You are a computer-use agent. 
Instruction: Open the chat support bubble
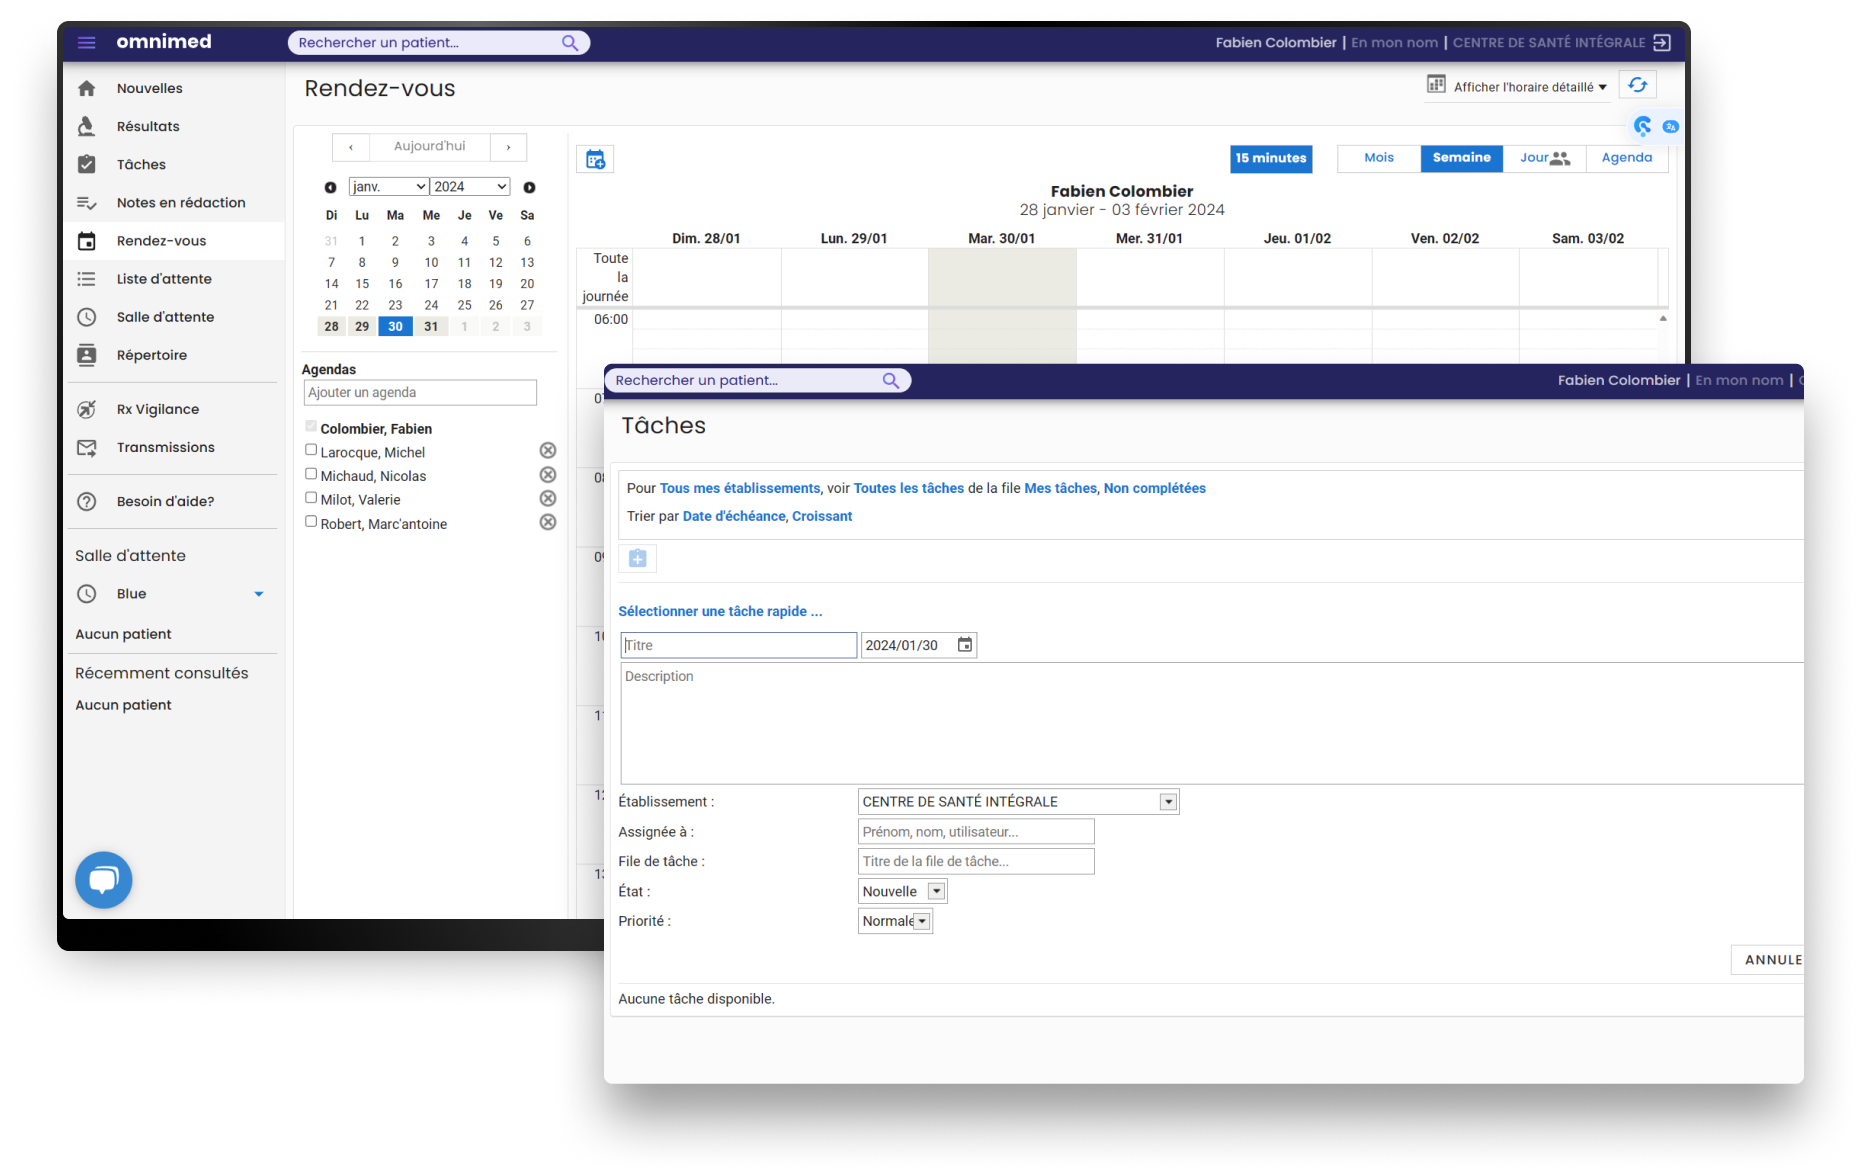tap(104, 879)
